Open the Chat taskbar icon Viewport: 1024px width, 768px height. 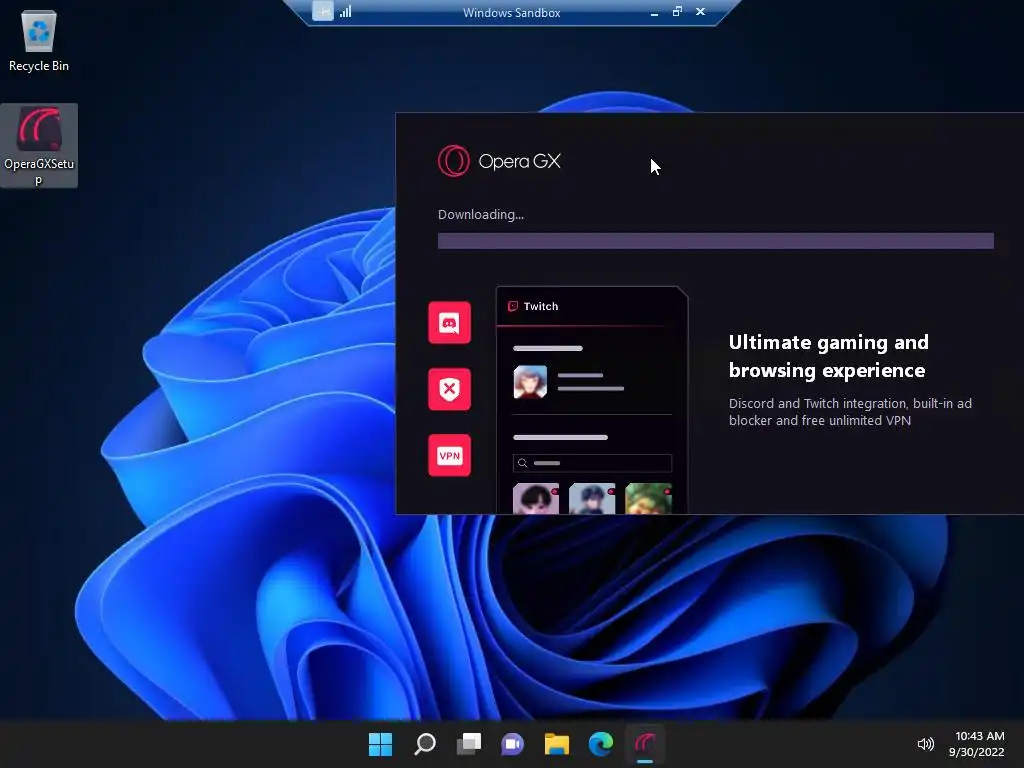(x=513, y=744)
